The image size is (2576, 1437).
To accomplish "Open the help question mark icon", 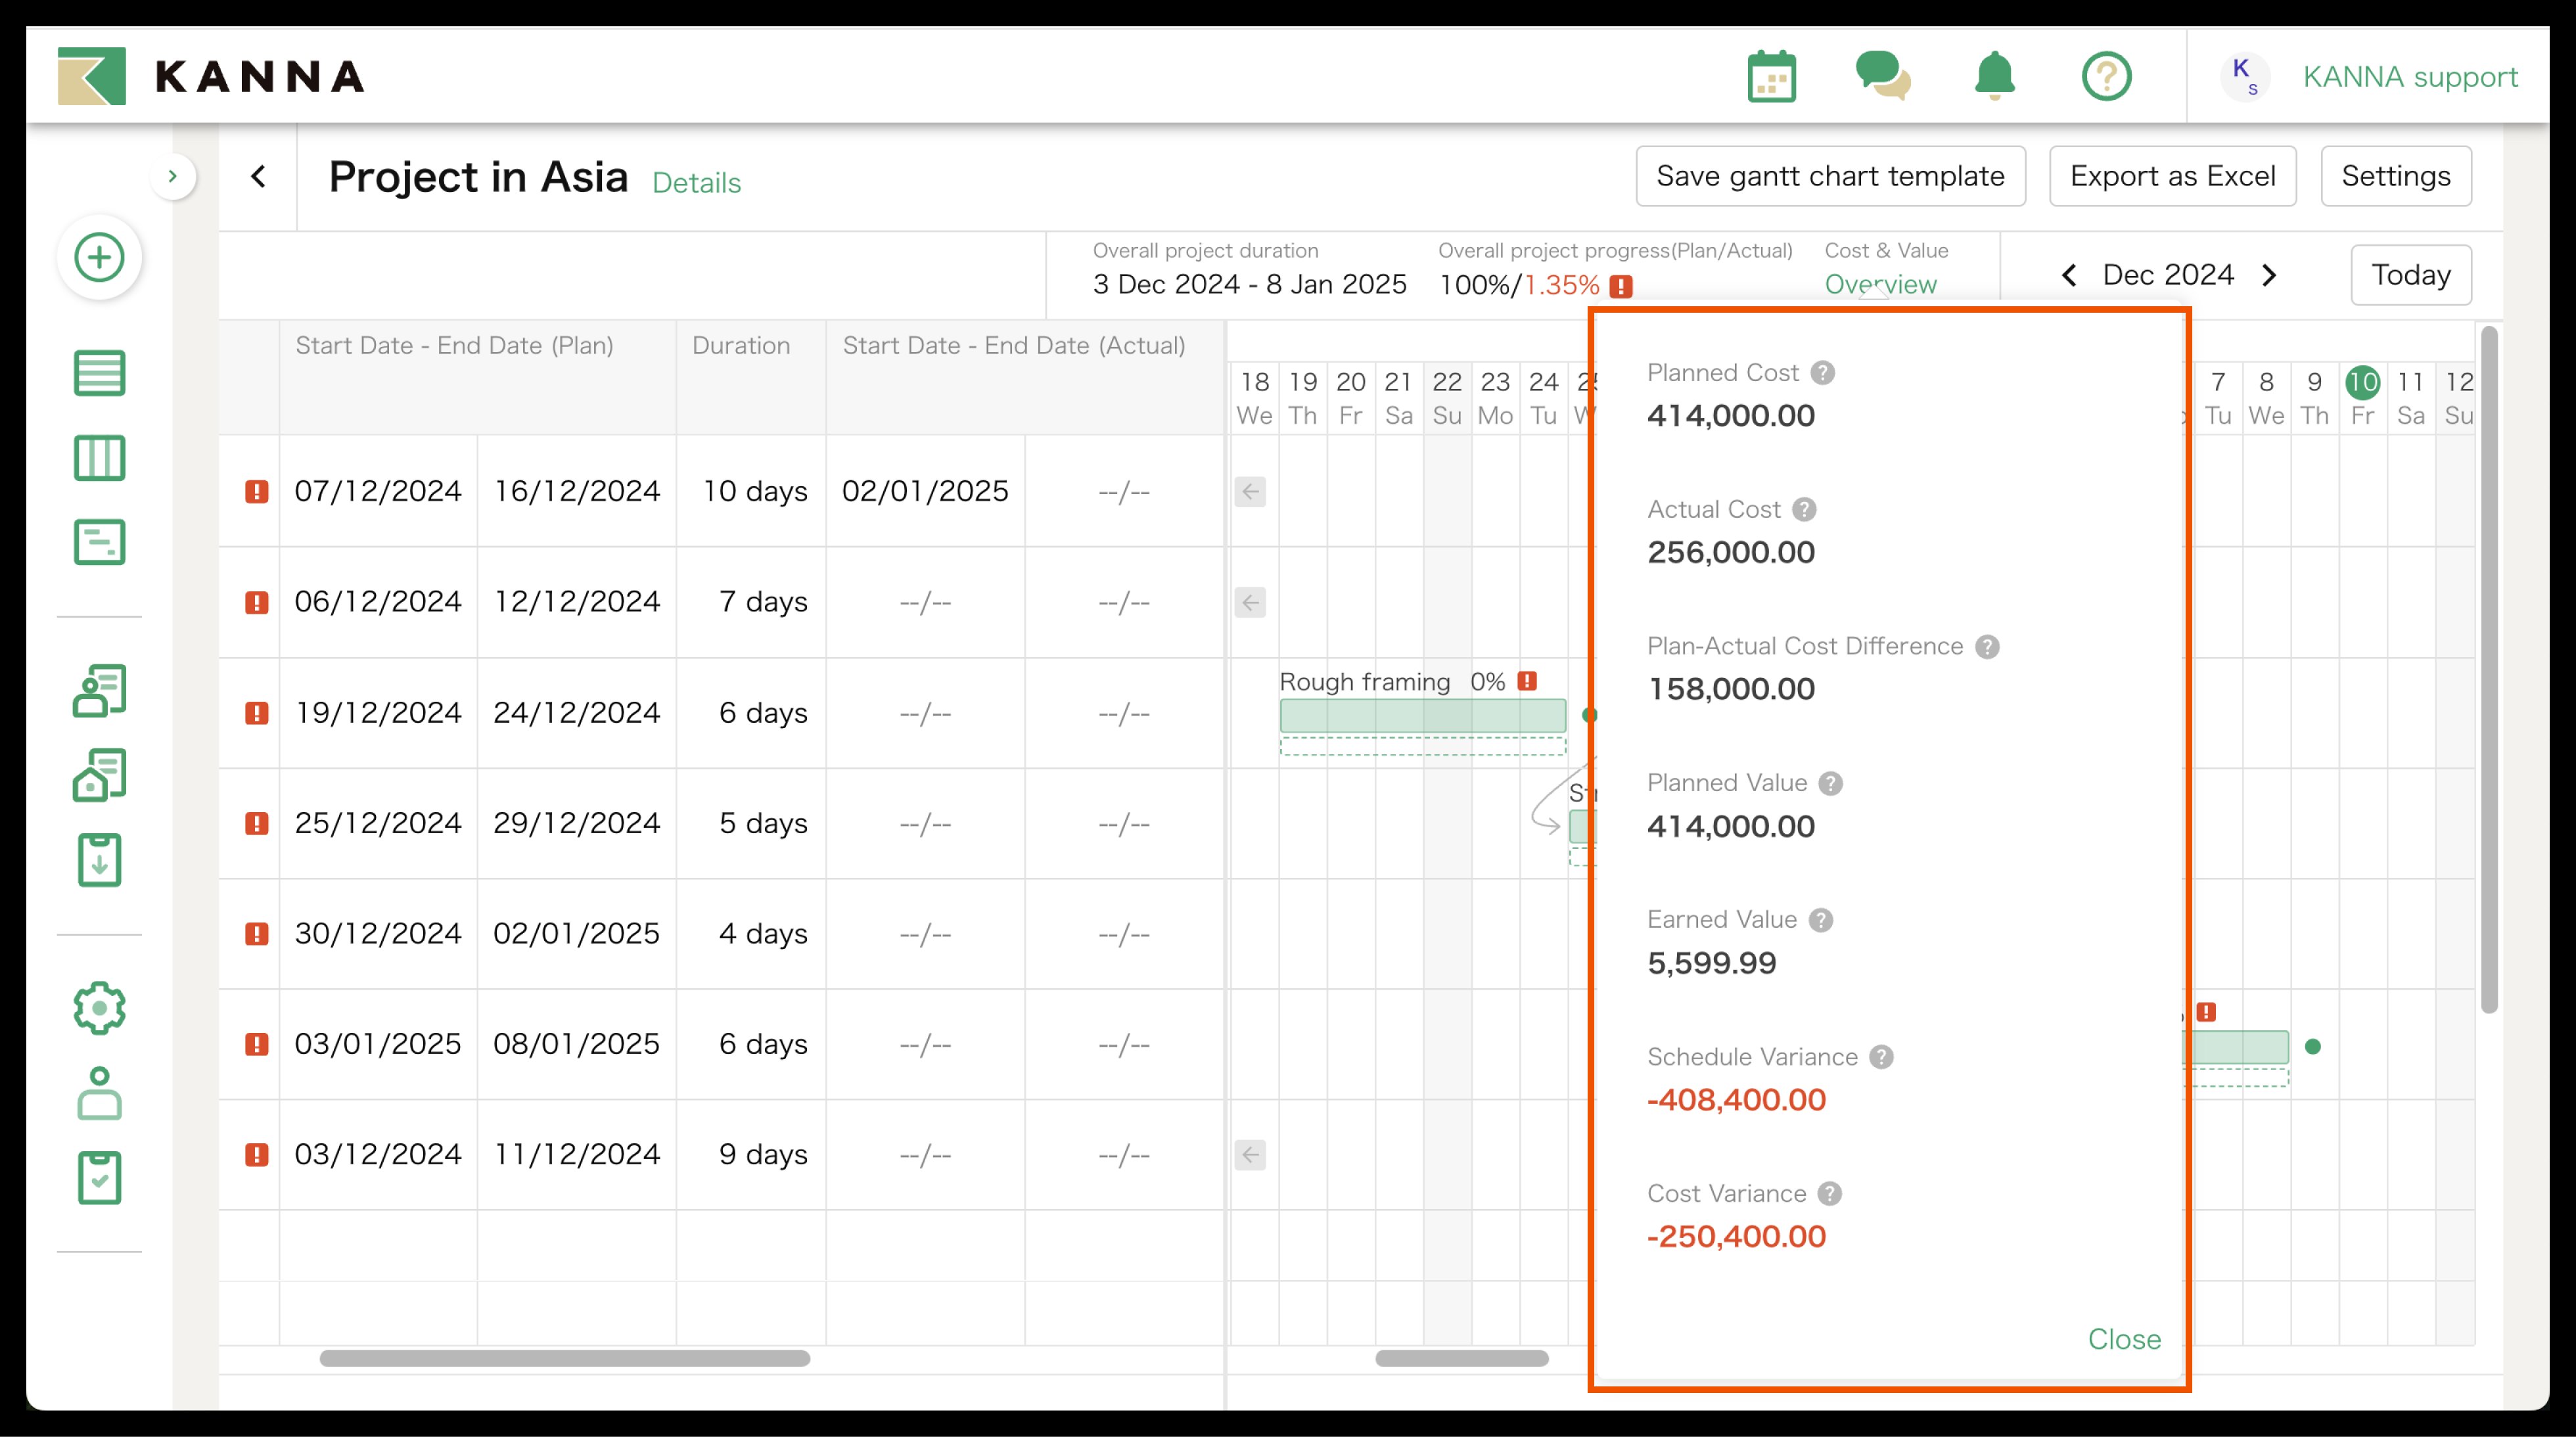I will tap(2106, 77).
